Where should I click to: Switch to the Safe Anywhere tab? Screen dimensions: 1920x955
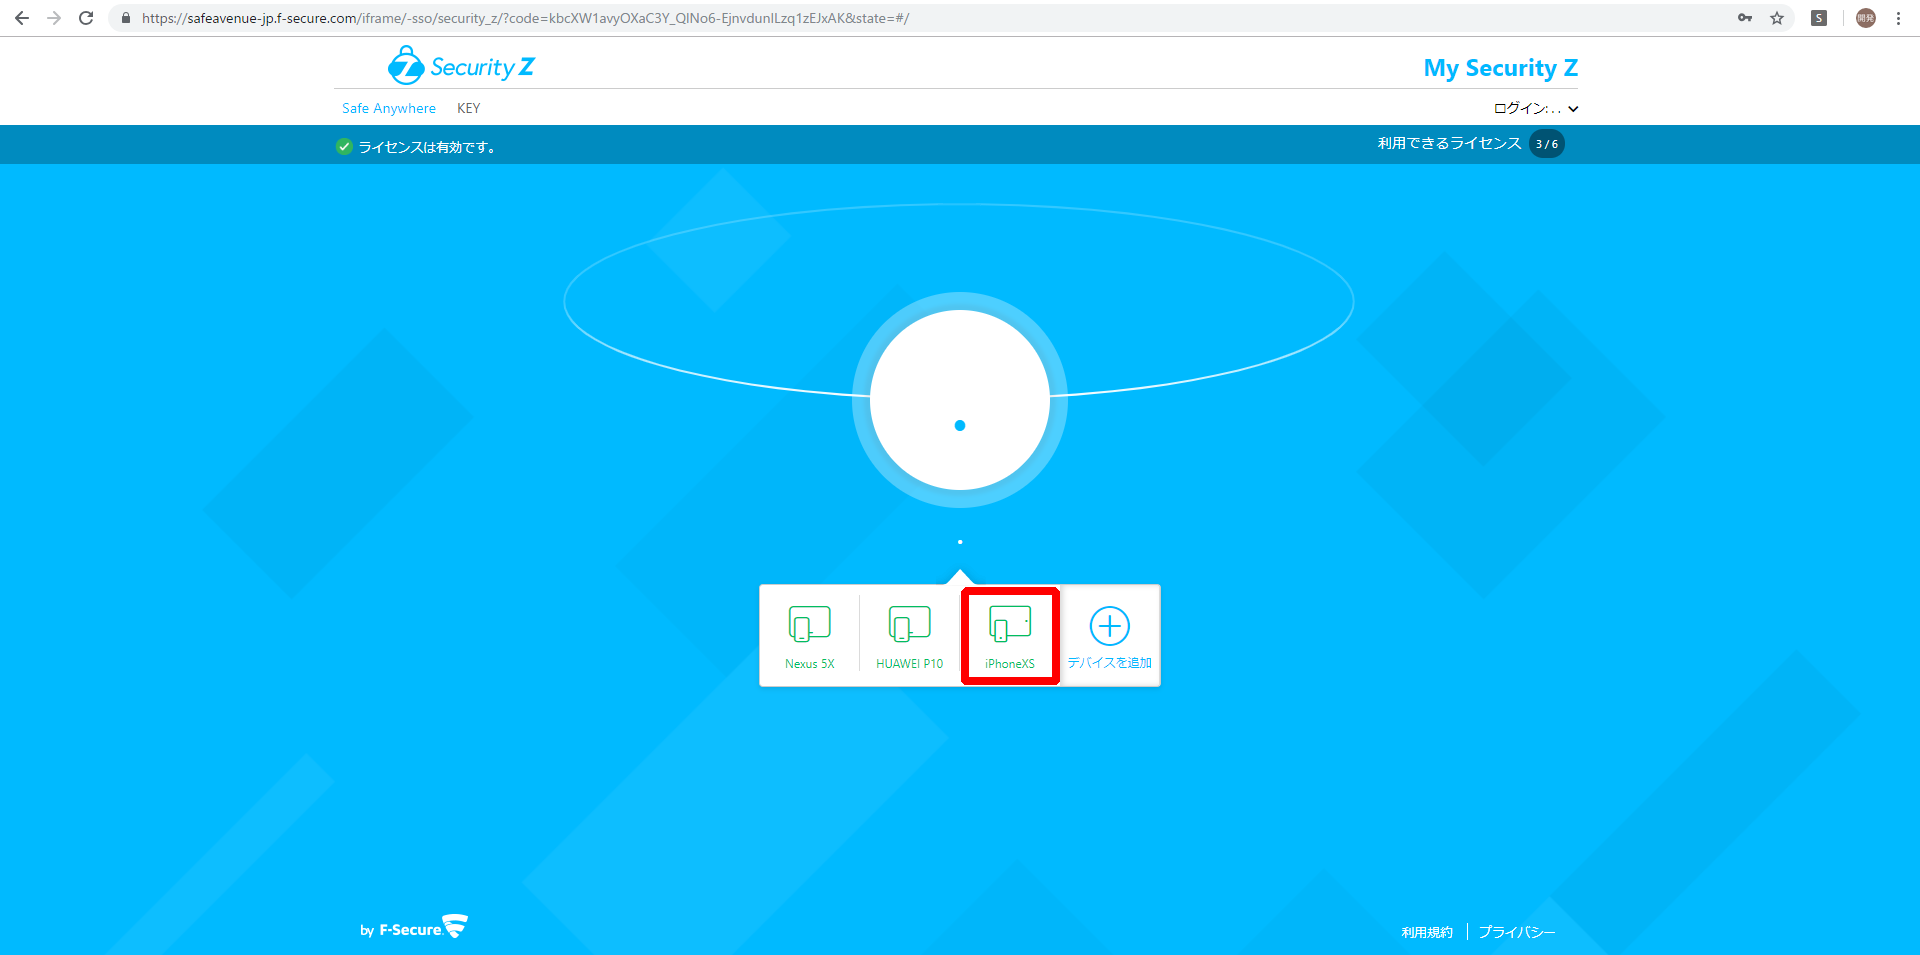(389, 108)
